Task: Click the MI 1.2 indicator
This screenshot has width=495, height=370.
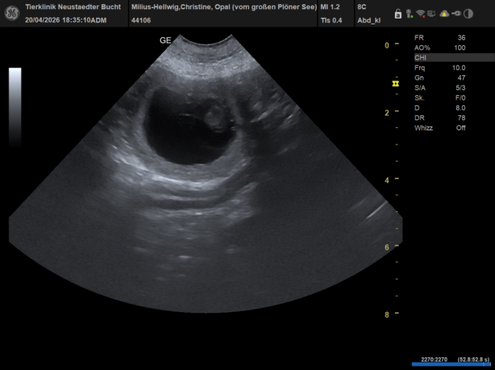Action: (x=330, y=7)
